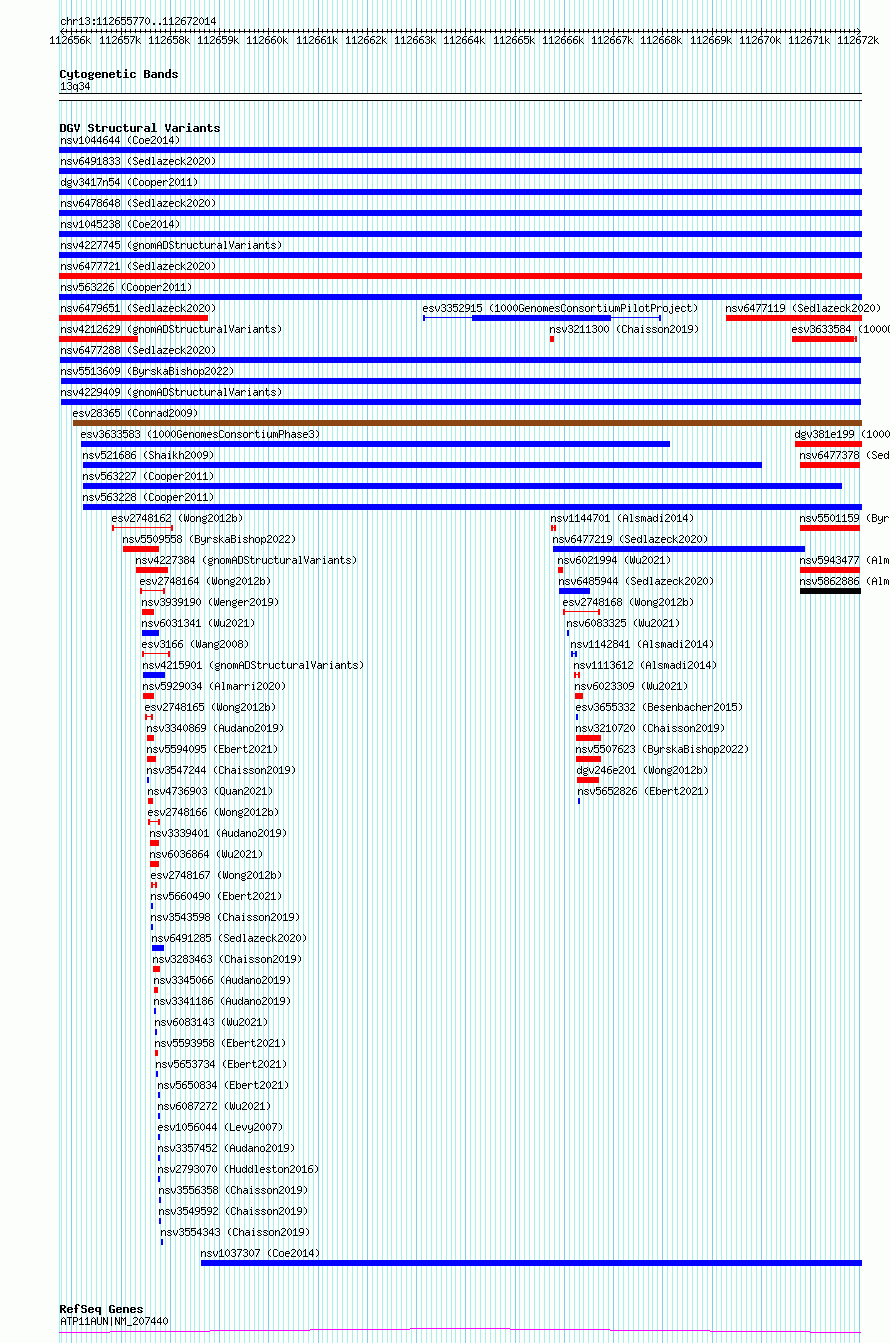890x1343 pixels.
Task: Click the 13q34 cytogenetic band label
Action: [x=75, y=86]
